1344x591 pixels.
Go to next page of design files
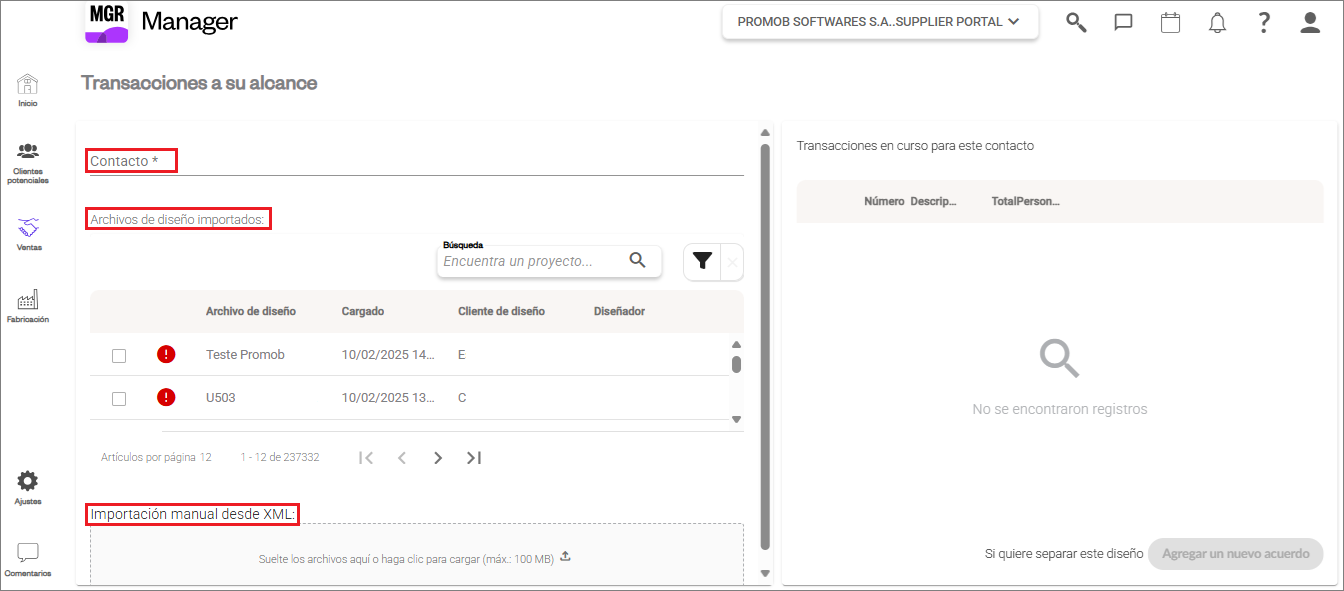(x=437, y=457)
